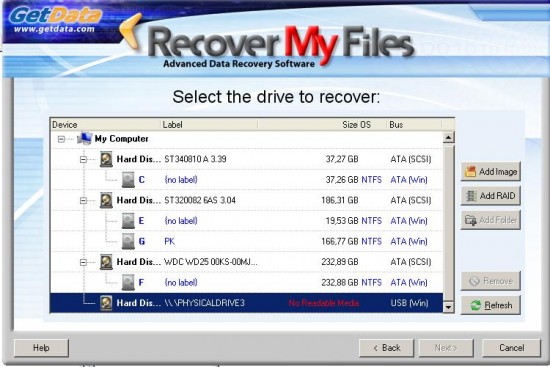Collapse the WDC WD25 hard disk node
Viewport: 550px width, 367px height.
(x=83, y=262)
